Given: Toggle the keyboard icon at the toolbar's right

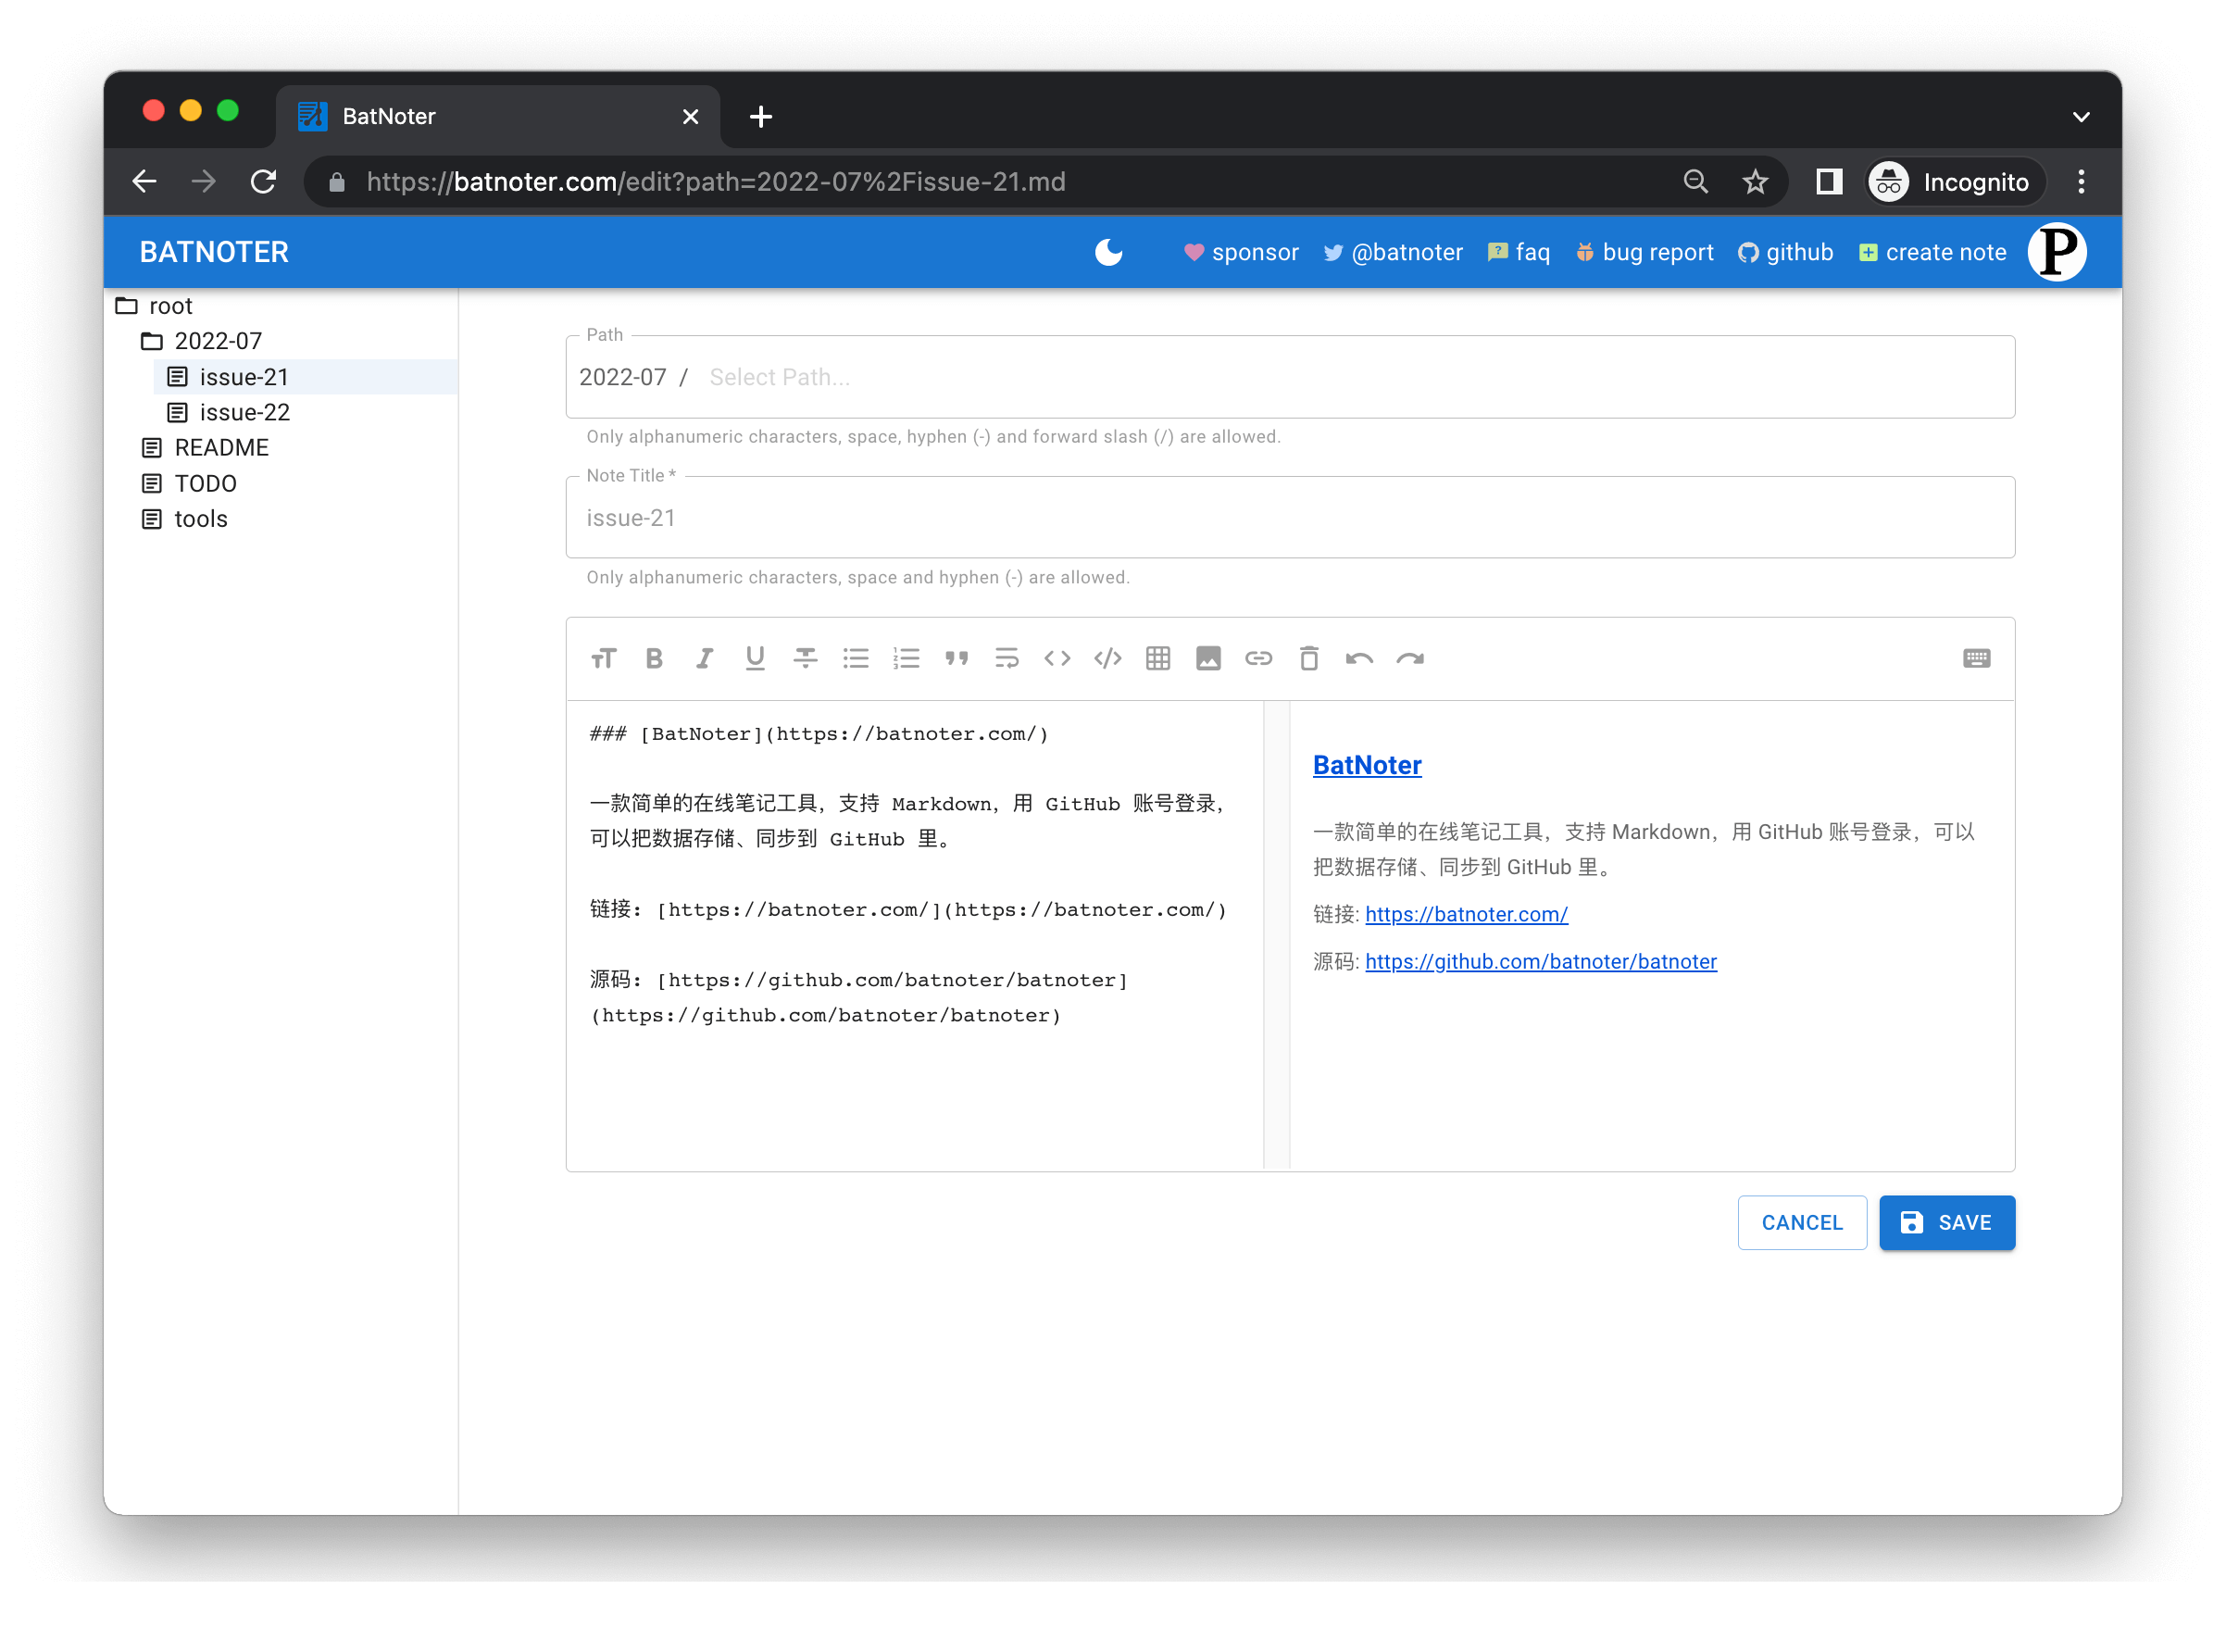Looking at the screenshot, I should click(1976, 658).
